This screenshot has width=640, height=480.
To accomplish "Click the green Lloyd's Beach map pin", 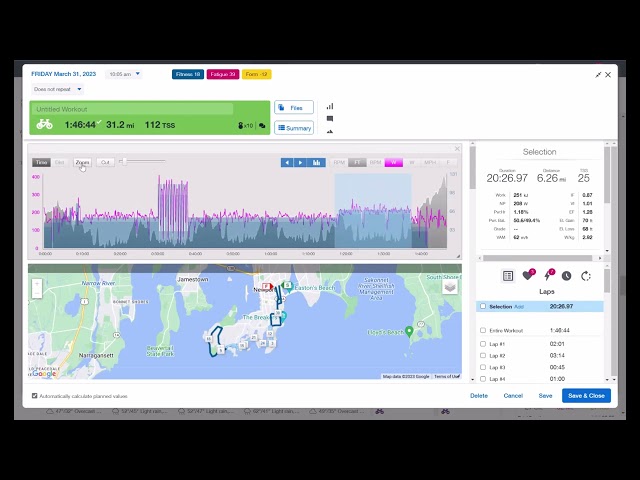I will click(x=409, y=331).
